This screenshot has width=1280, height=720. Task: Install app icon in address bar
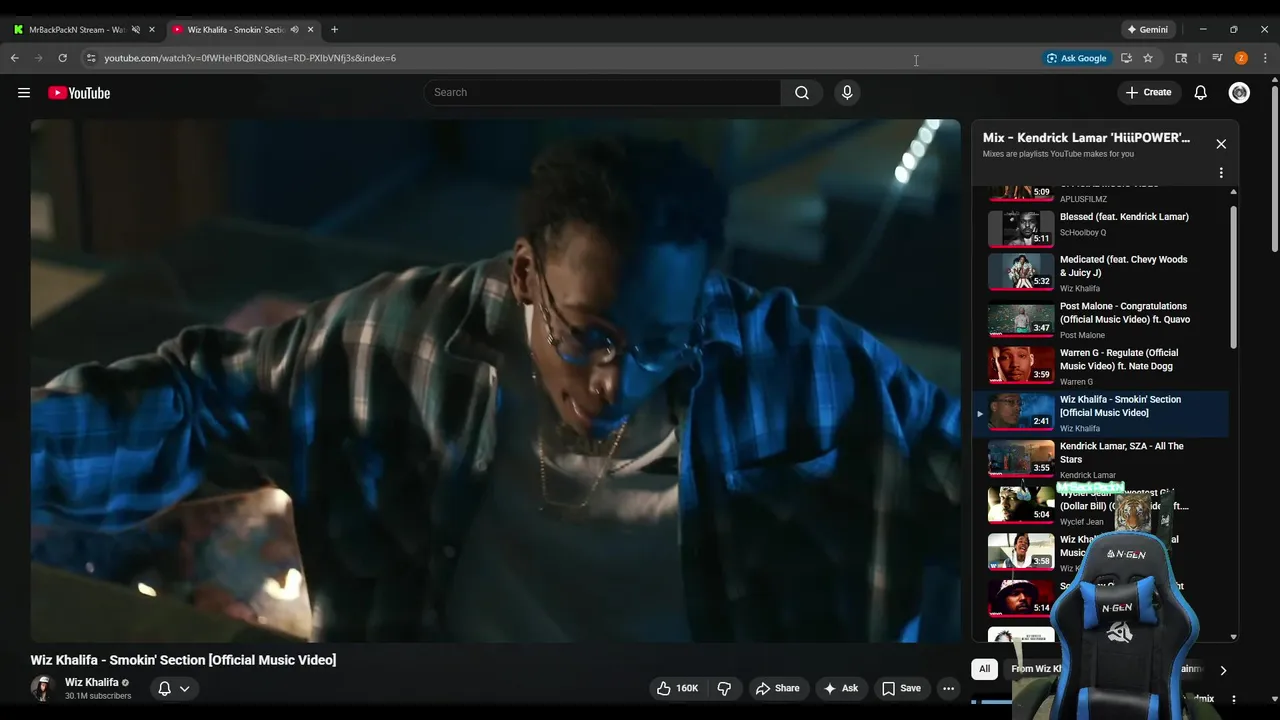[x=1126, y=58]
